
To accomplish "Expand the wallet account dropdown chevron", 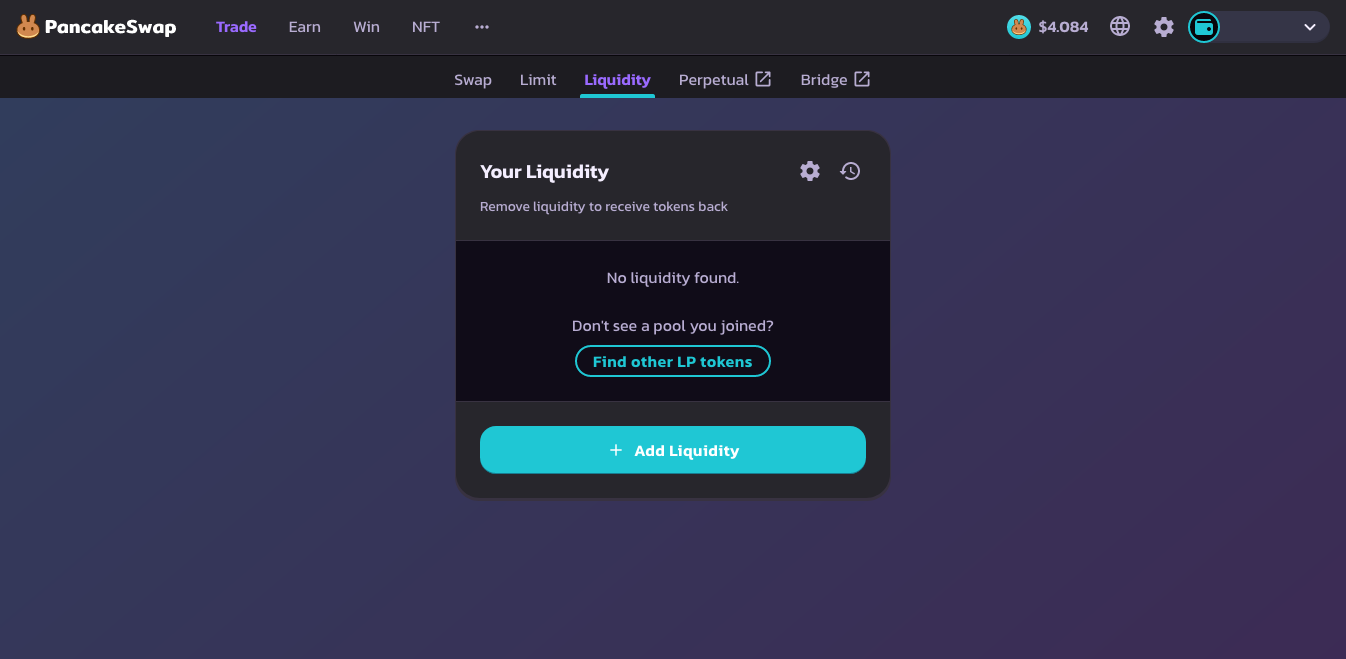I will pyautogui.click(x=1310, y=27).
